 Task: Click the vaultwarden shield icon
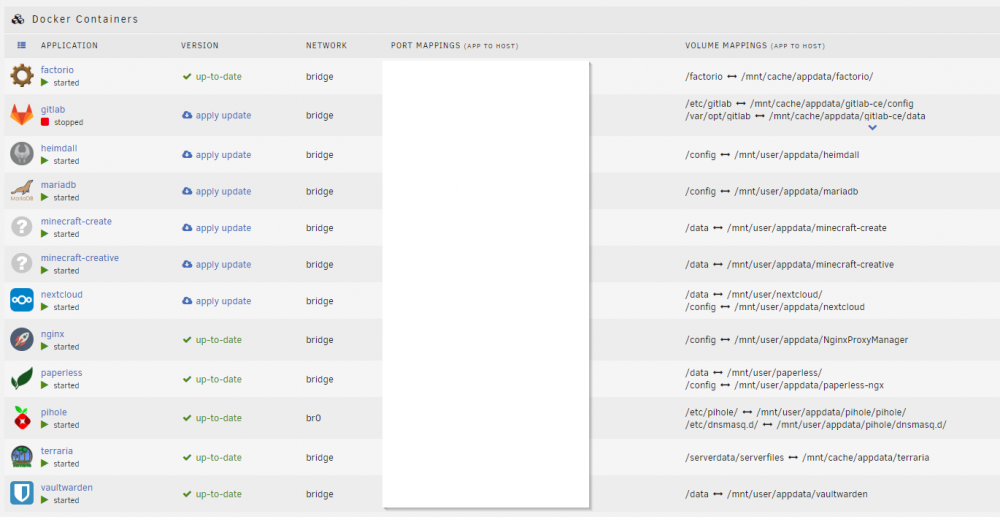pyautogui.click(x=22, y=493)
